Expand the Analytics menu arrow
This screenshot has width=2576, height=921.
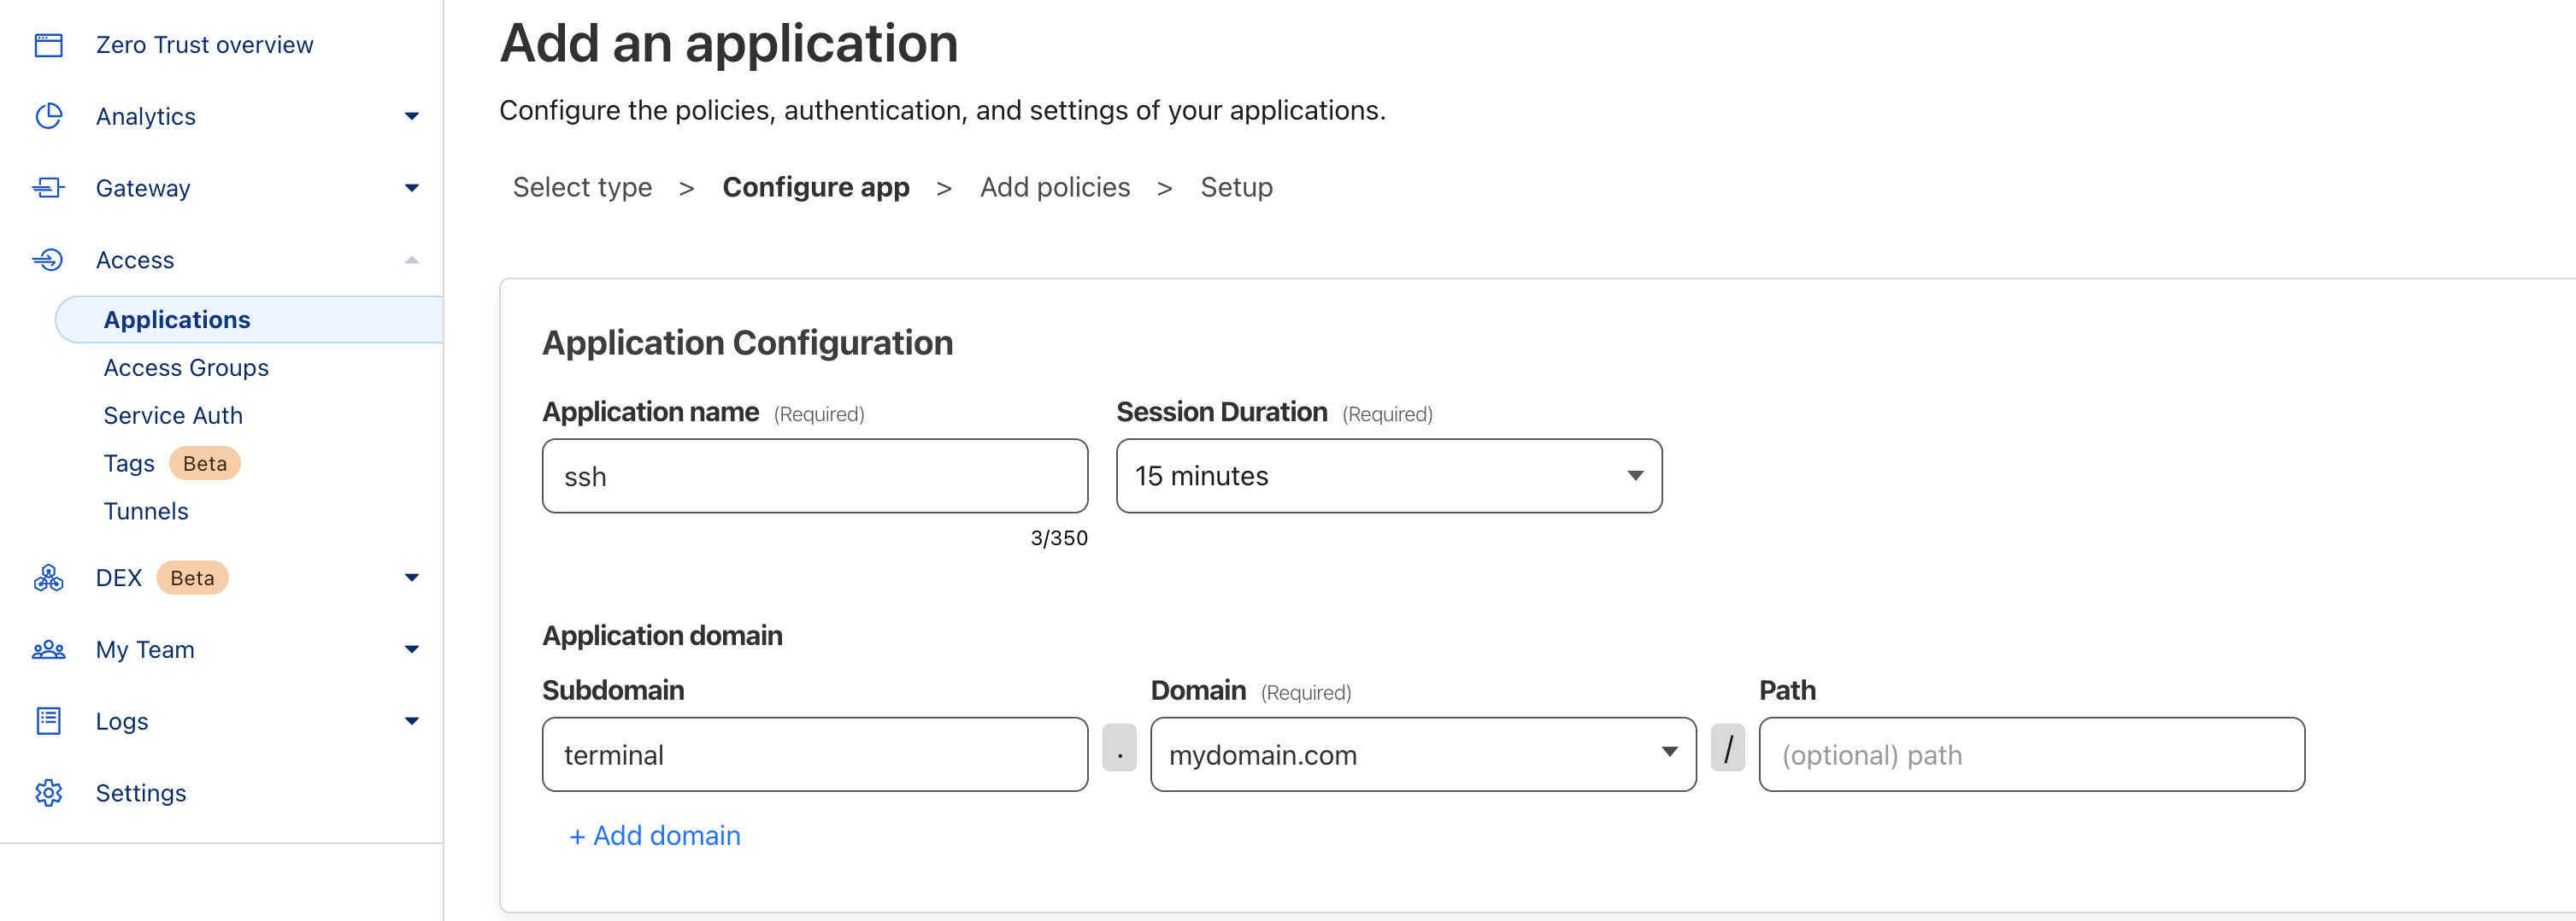click(411, 116)
